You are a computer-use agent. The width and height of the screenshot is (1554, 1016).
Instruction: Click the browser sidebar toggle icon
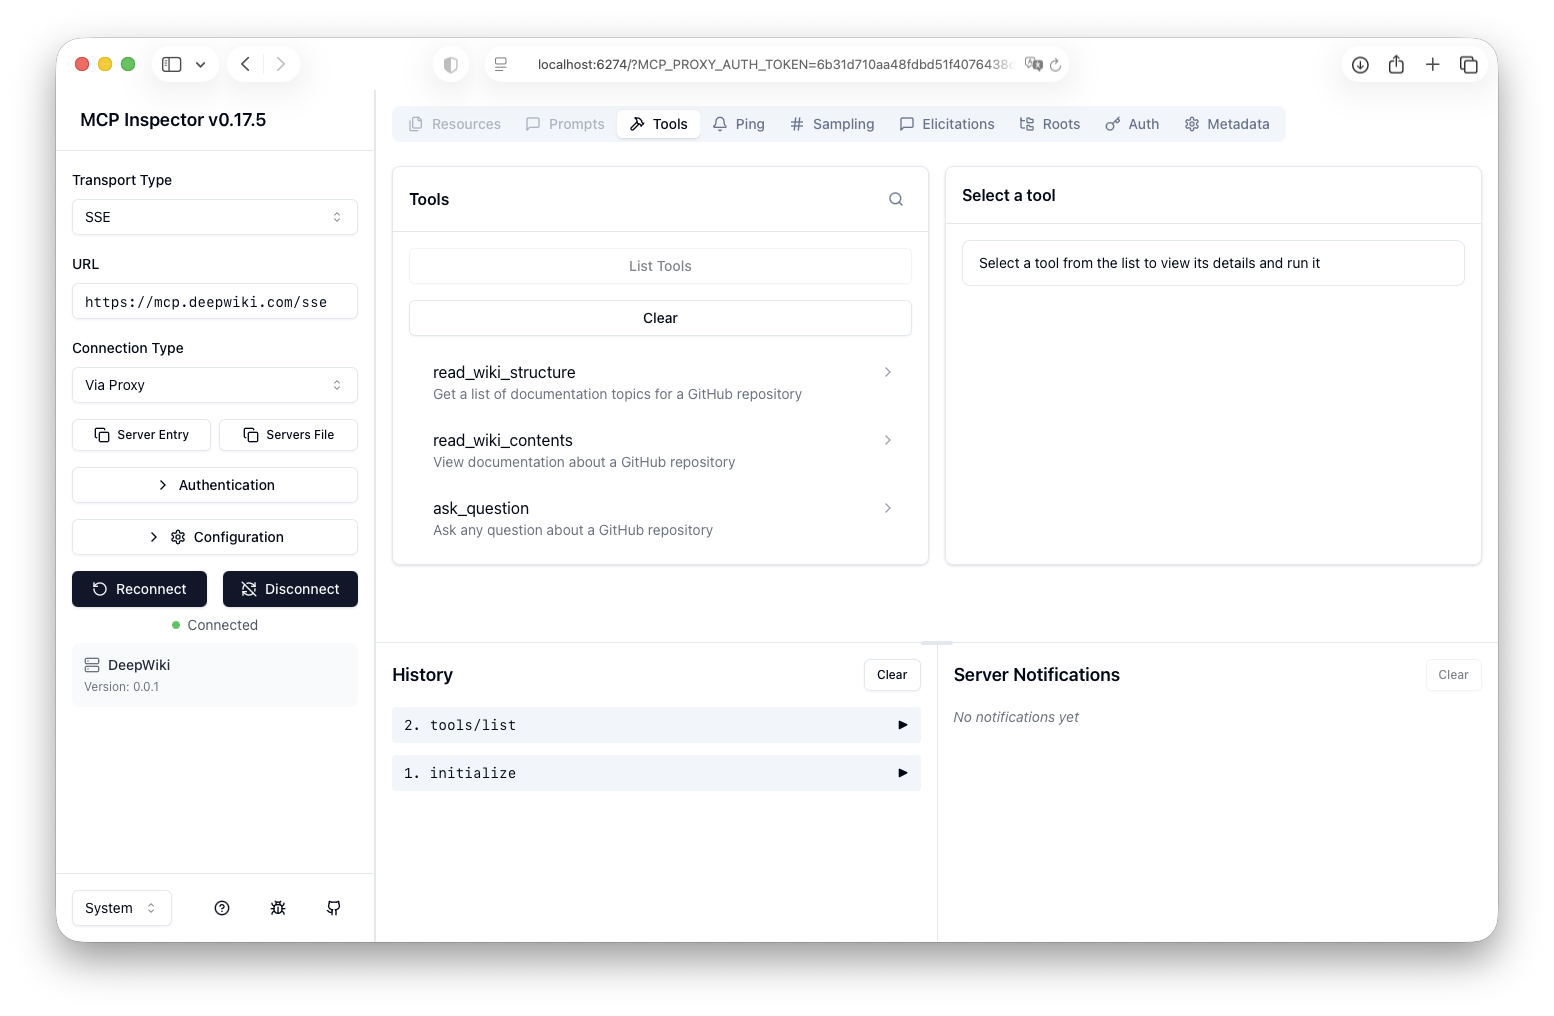[x=172, y=64]
